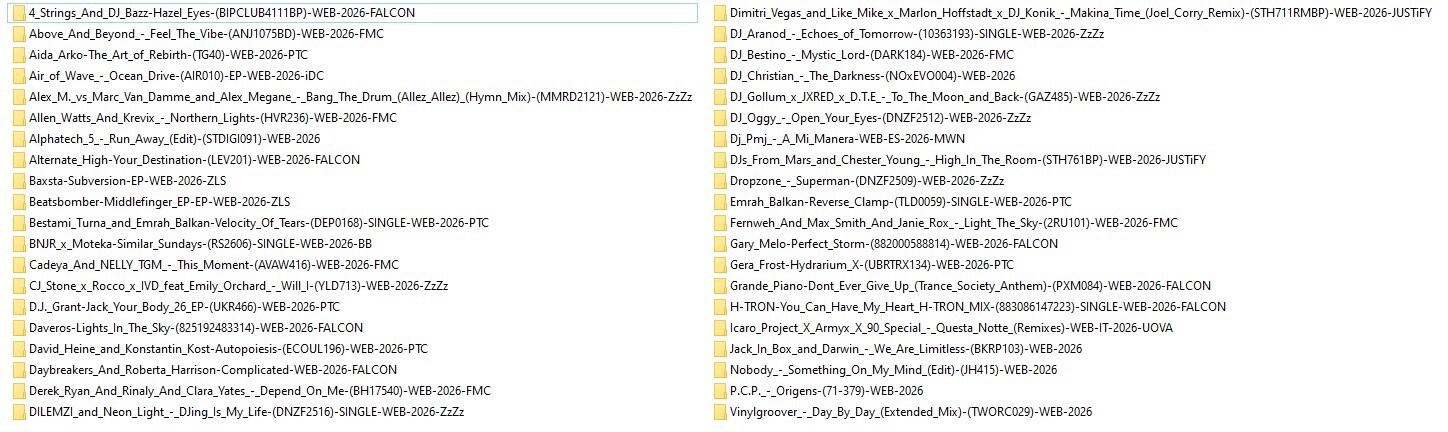Click folder icon beside DJ_Bestino_-_Mystic_Lord
The image size is (1448, 432).
pos(720,55)
